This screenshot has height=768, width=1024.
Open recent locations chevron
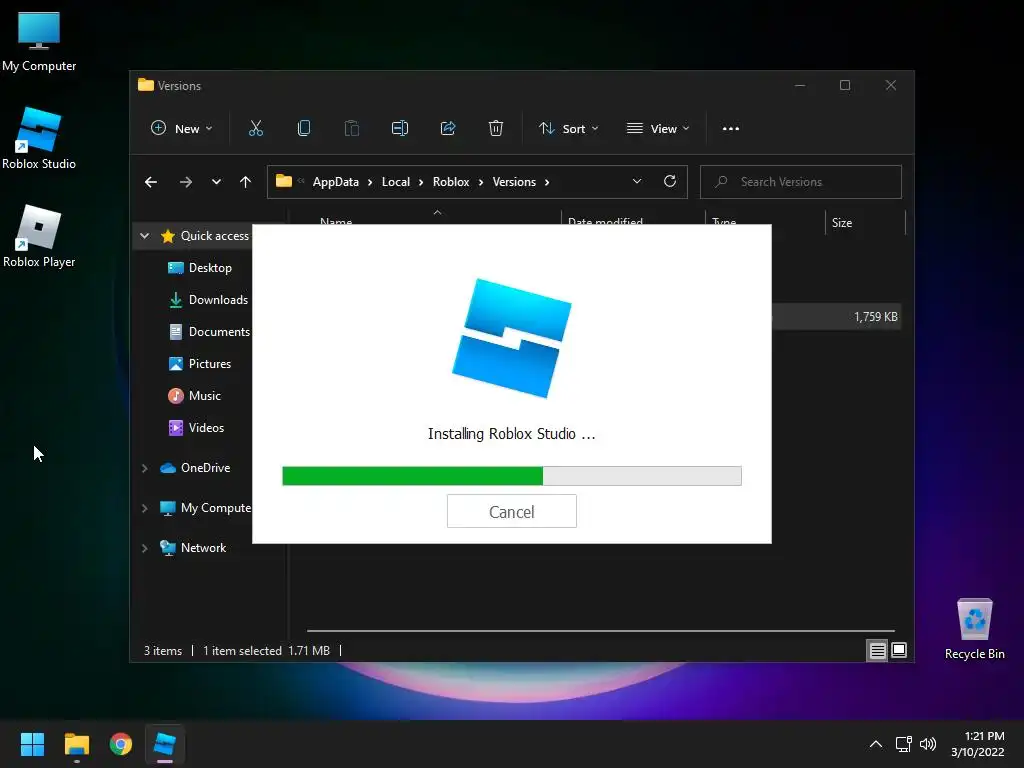pos(216,182)
